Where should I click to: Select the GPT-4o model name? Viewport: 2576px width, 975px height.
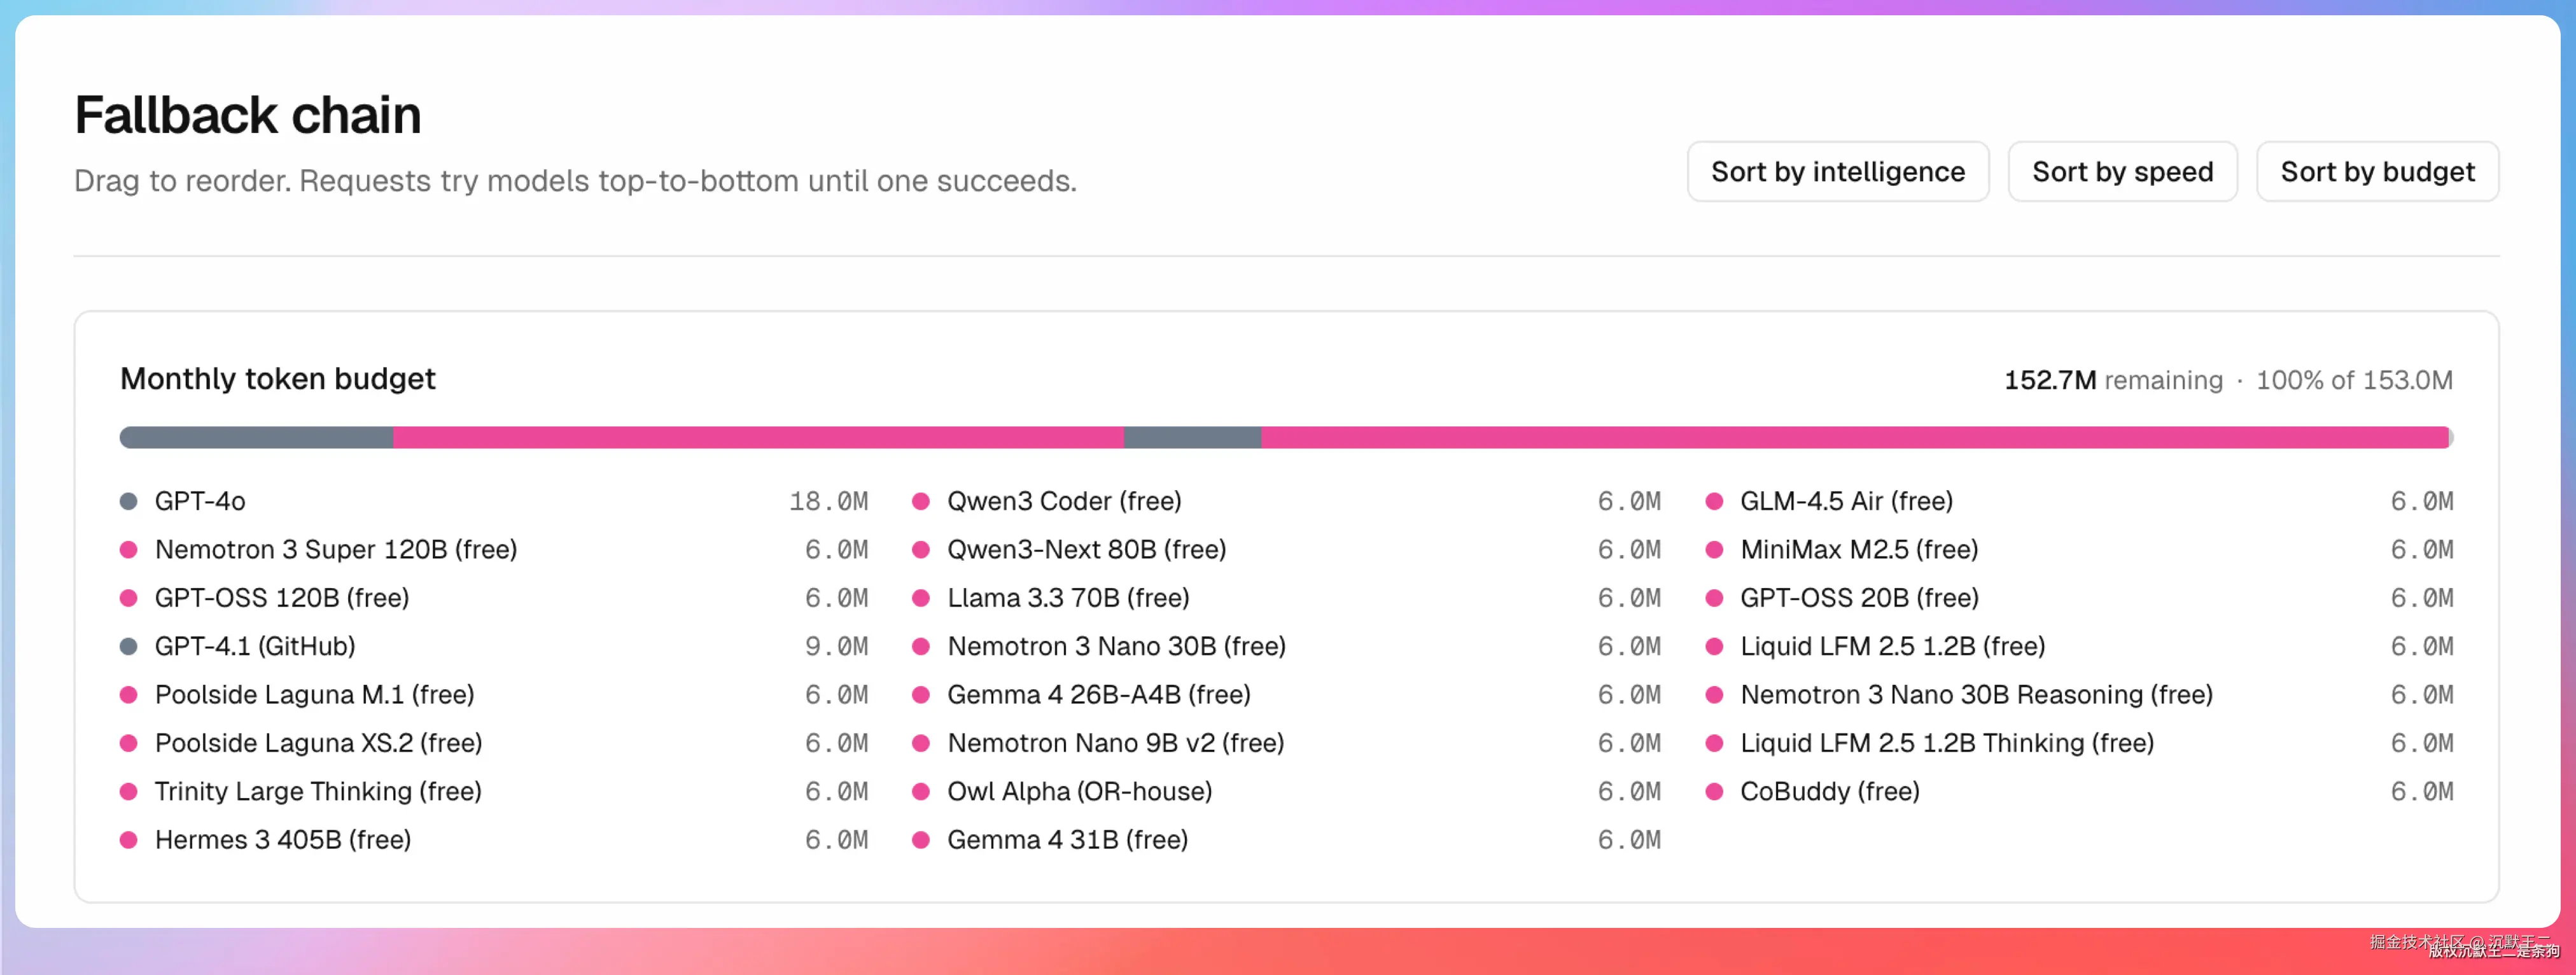(200, 501)
